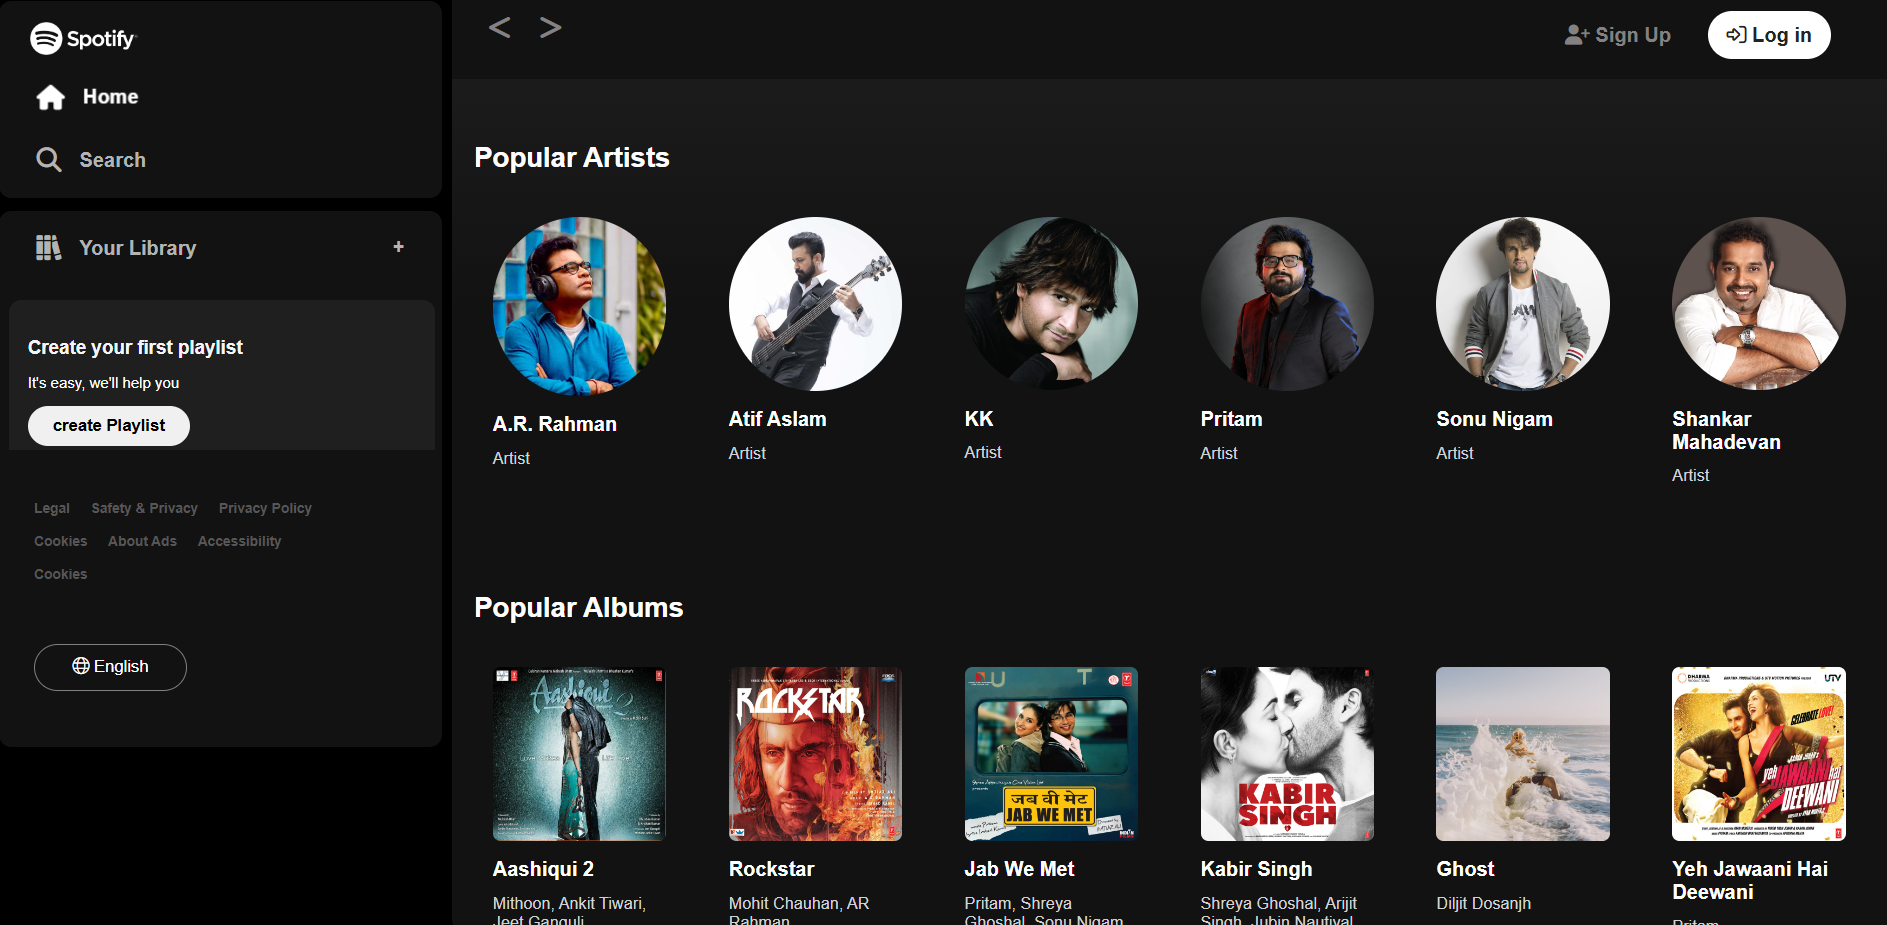Open the Search menu item

click(112, 160)
